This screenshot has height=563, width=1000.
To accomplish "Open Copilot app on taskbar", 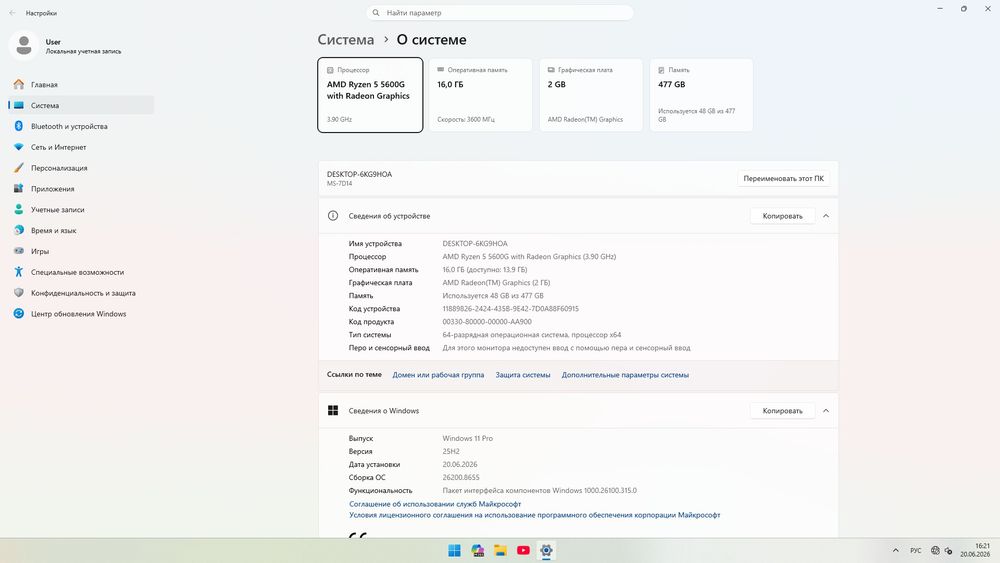I will (477, 550).
